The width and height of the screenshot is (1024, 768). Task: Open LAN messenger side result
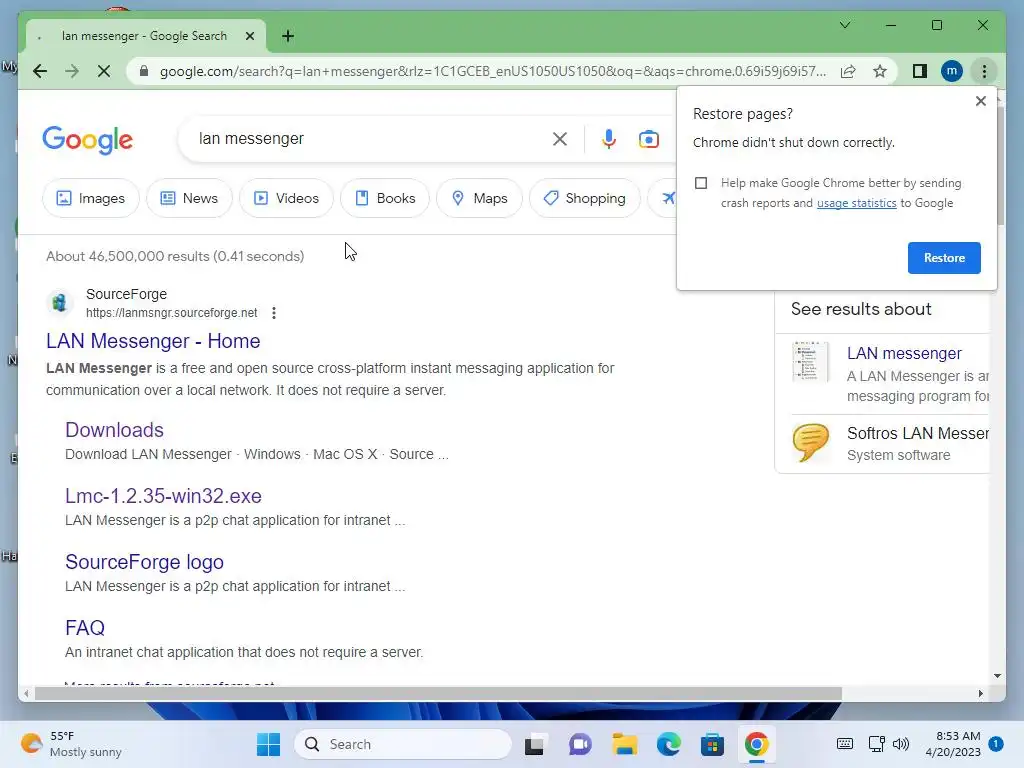(x=904, y=353)
